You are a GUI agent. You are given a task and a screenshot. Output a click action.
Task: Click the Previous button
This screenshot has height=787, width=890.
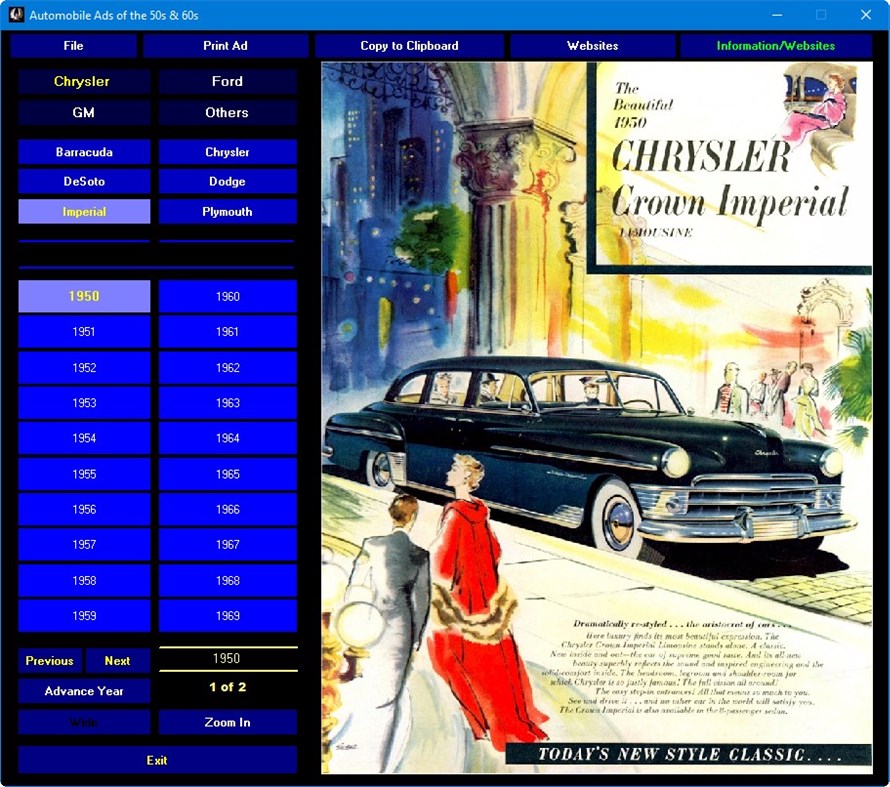(49, 661)
